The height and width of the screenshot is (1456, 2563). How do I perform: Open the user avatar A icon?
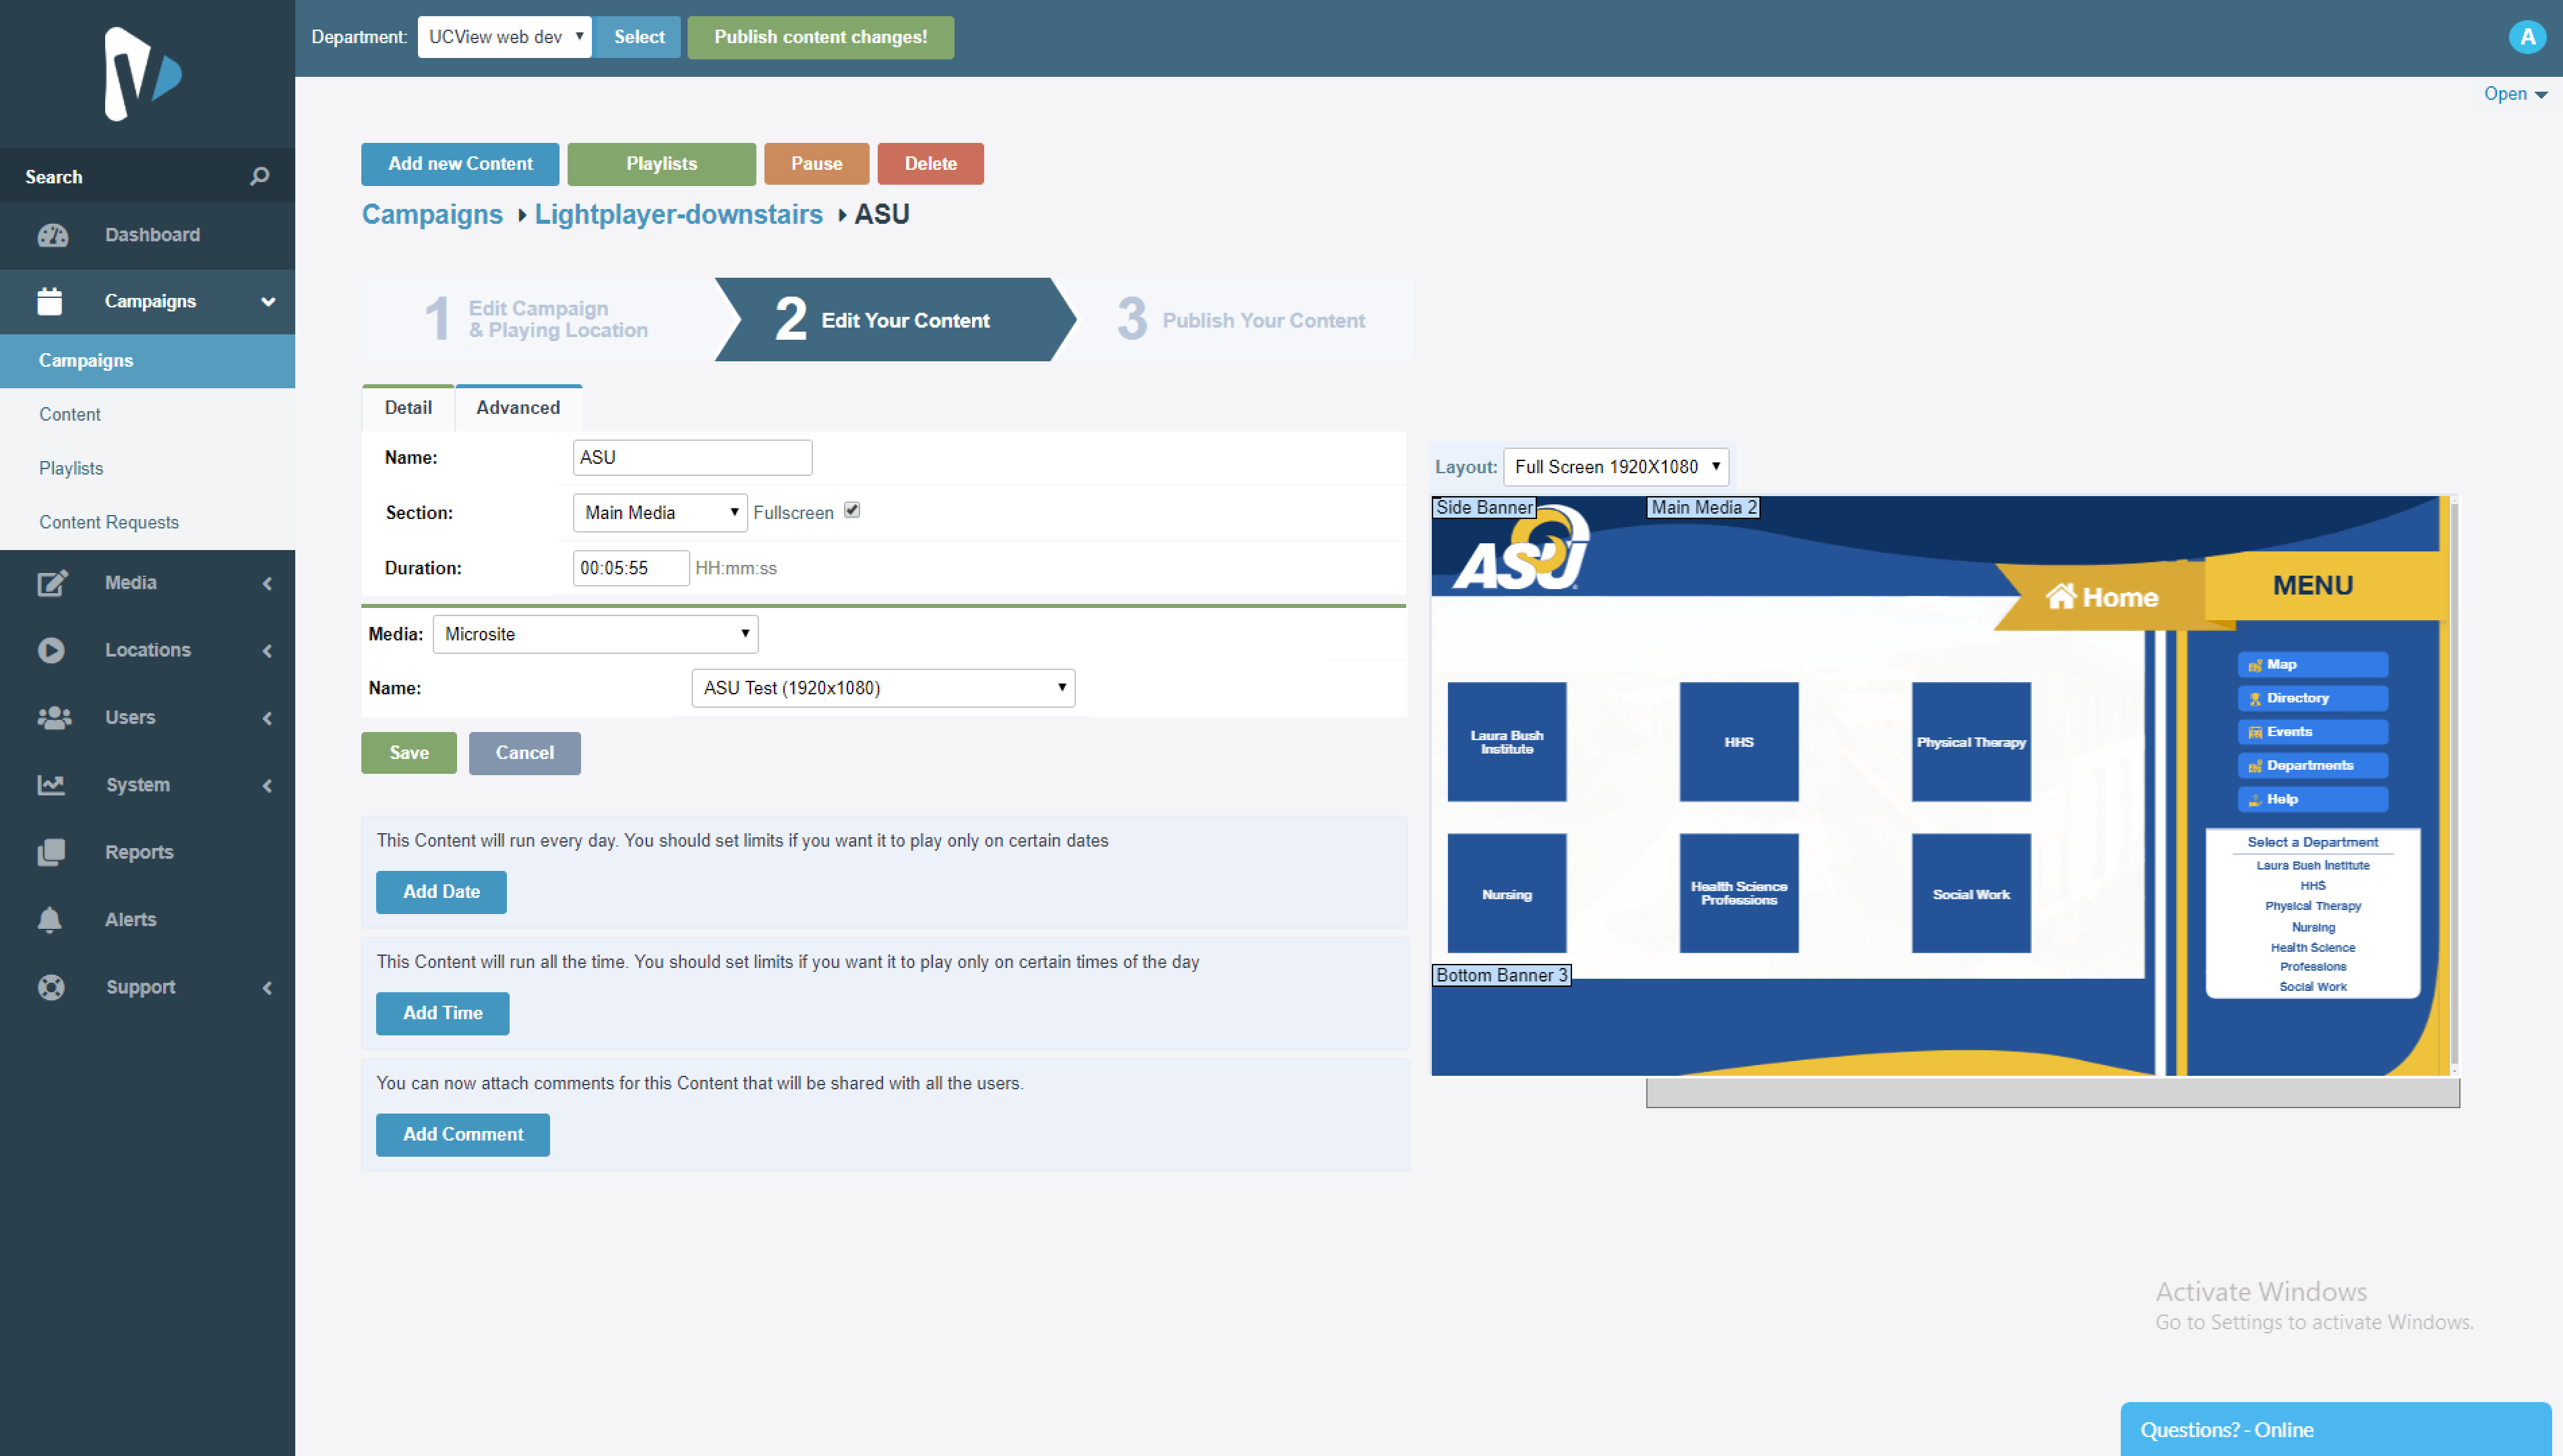pos(2527,37)
